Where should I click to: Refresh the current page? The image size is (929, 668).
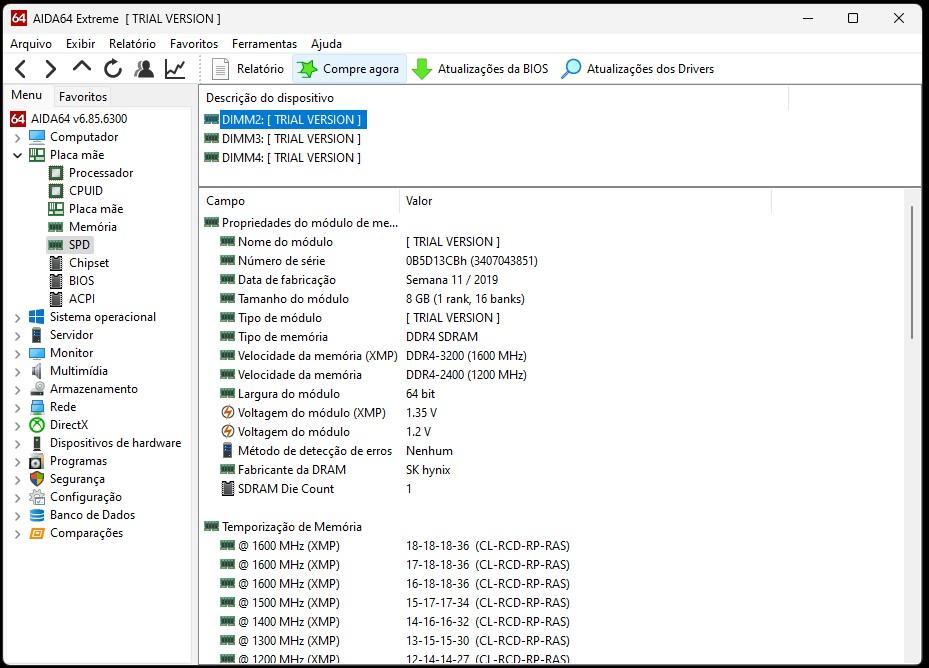pos(113,69)
